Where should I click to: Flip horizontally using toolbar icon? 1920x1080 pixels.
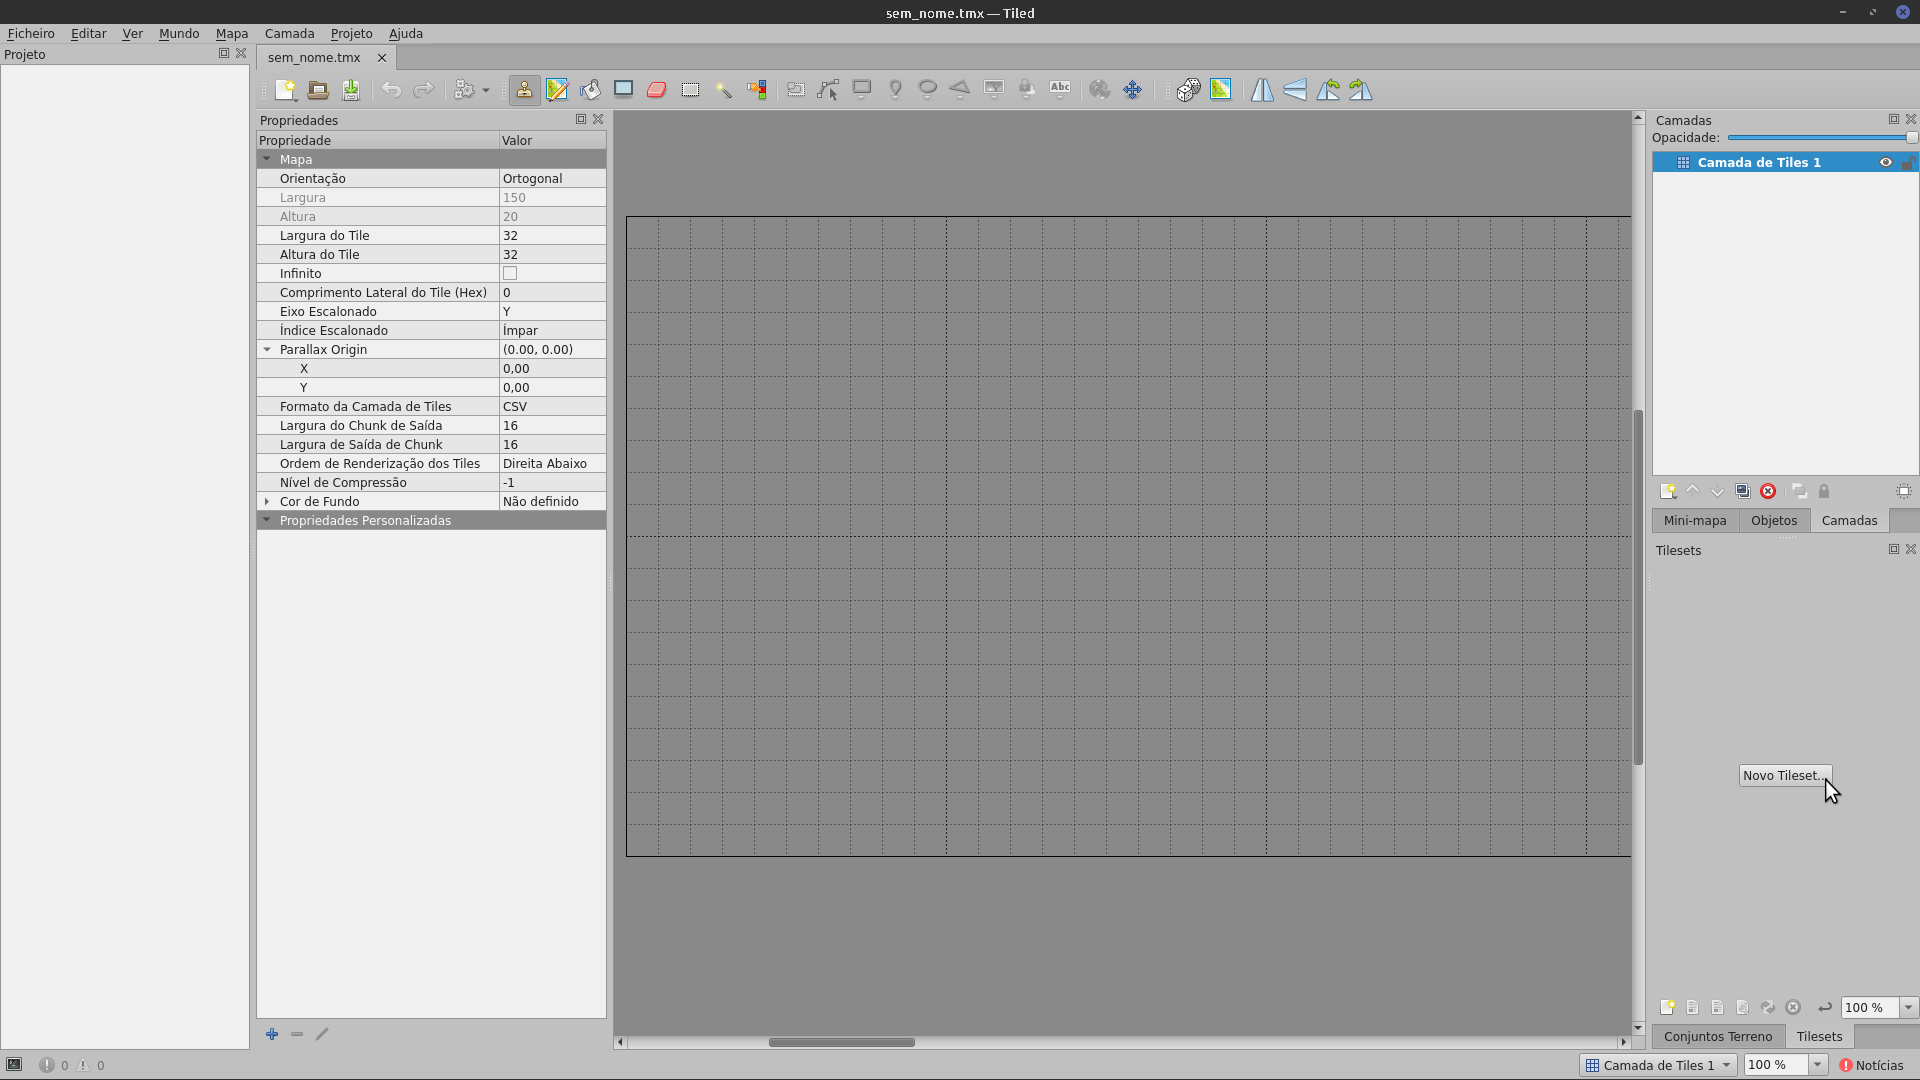pyautogui.click(x=1262, y=90)
